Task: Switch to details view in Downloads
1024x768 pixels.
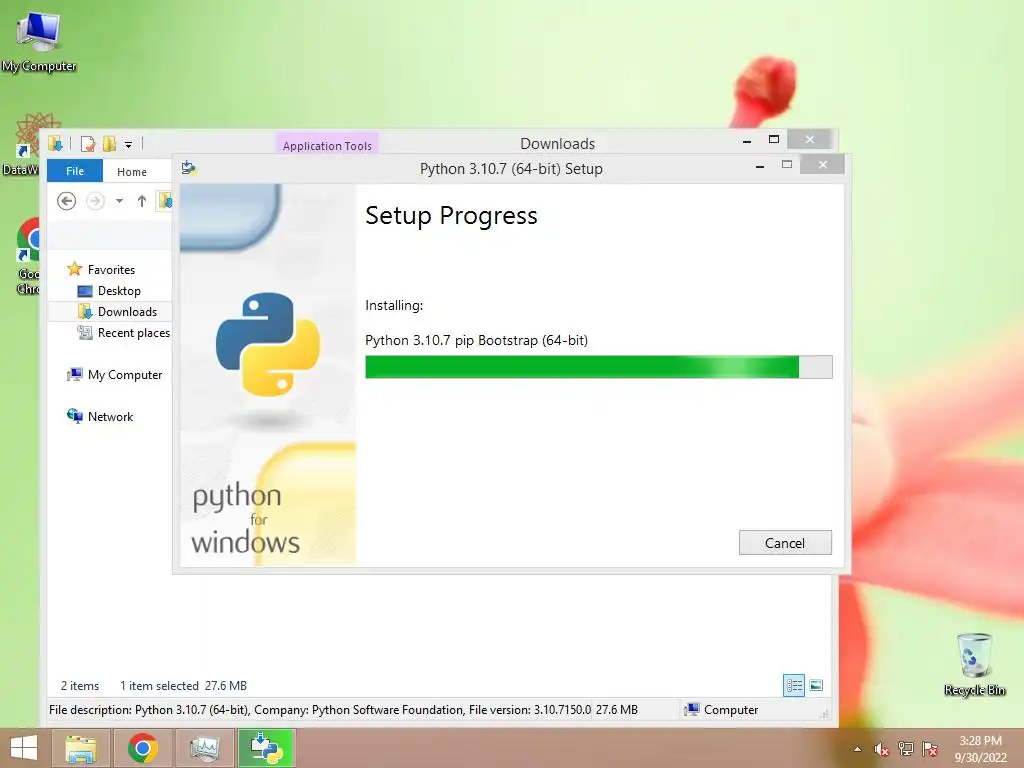Action: [794, 685]
